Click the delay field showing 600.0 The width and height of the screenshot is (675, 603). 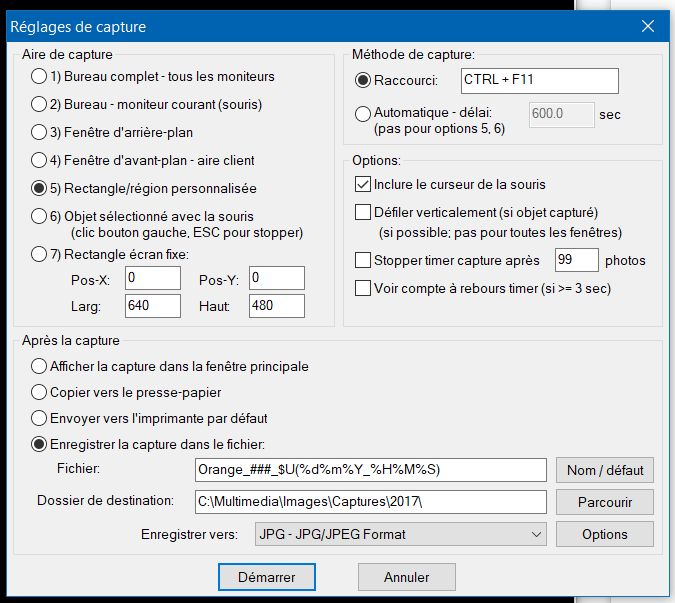coord(562,114)
